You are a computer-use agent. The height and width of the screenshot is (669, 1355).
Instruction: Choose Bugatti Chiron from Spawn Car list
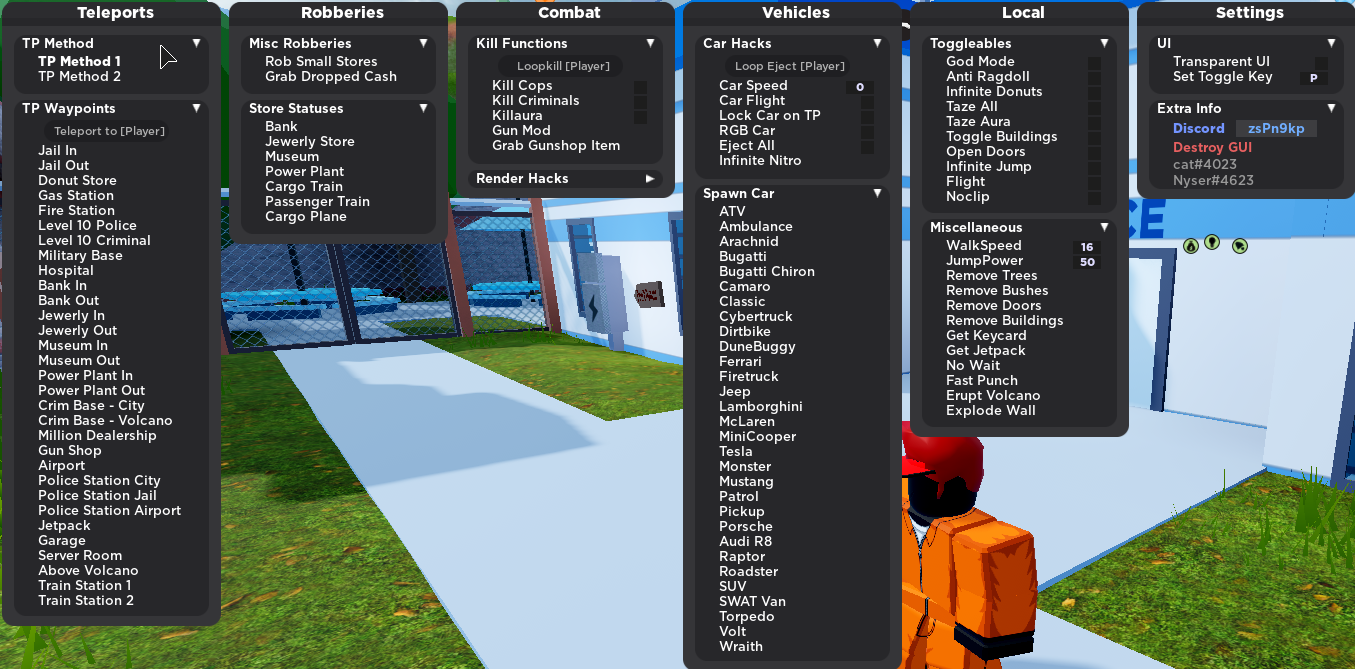tap(766, 272)
